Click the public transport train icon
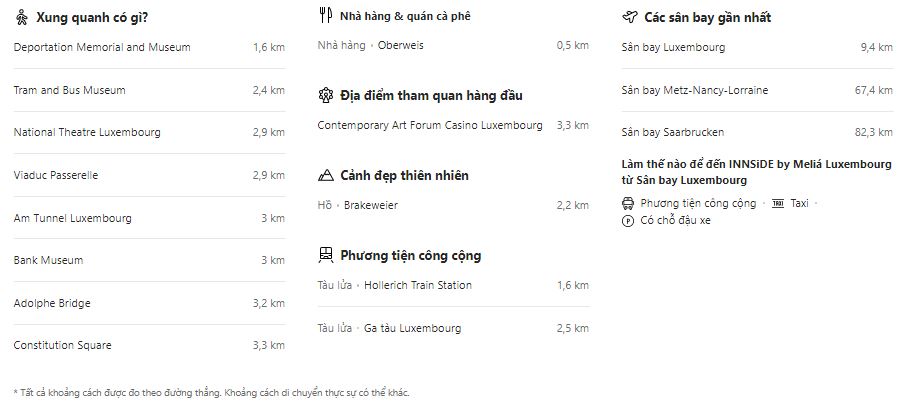This screenshot has height=416, width=921. (x=325, y=255)
